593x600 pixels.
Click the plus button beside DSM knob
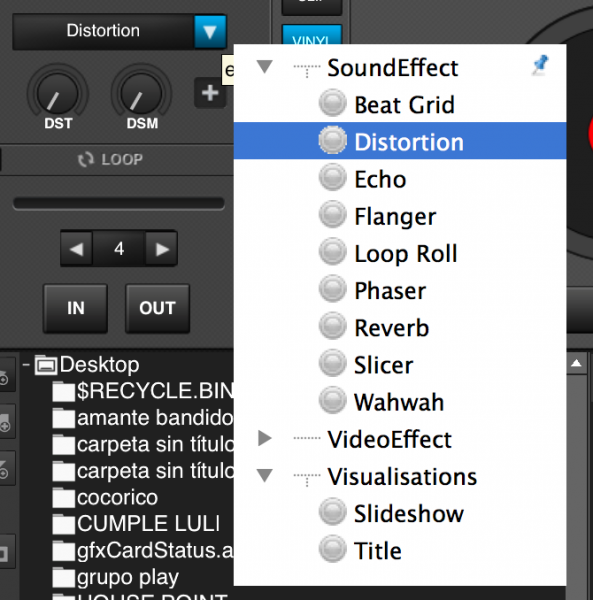(210, 93)
